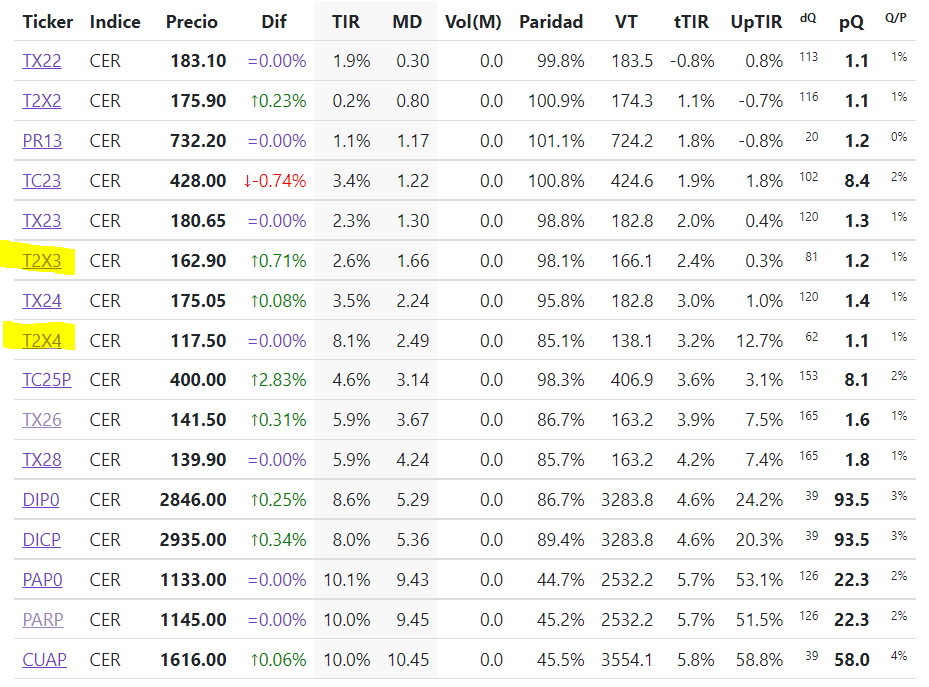Click UpTIR 58.8% in CUAP row
This screenshot has height=687, width=929.
[760, 659]
